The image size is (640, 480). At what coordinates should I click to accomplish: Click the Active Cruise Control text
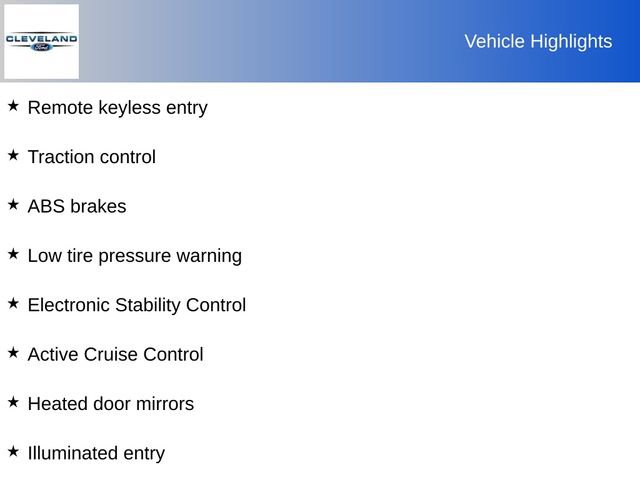tap(115, 354)
